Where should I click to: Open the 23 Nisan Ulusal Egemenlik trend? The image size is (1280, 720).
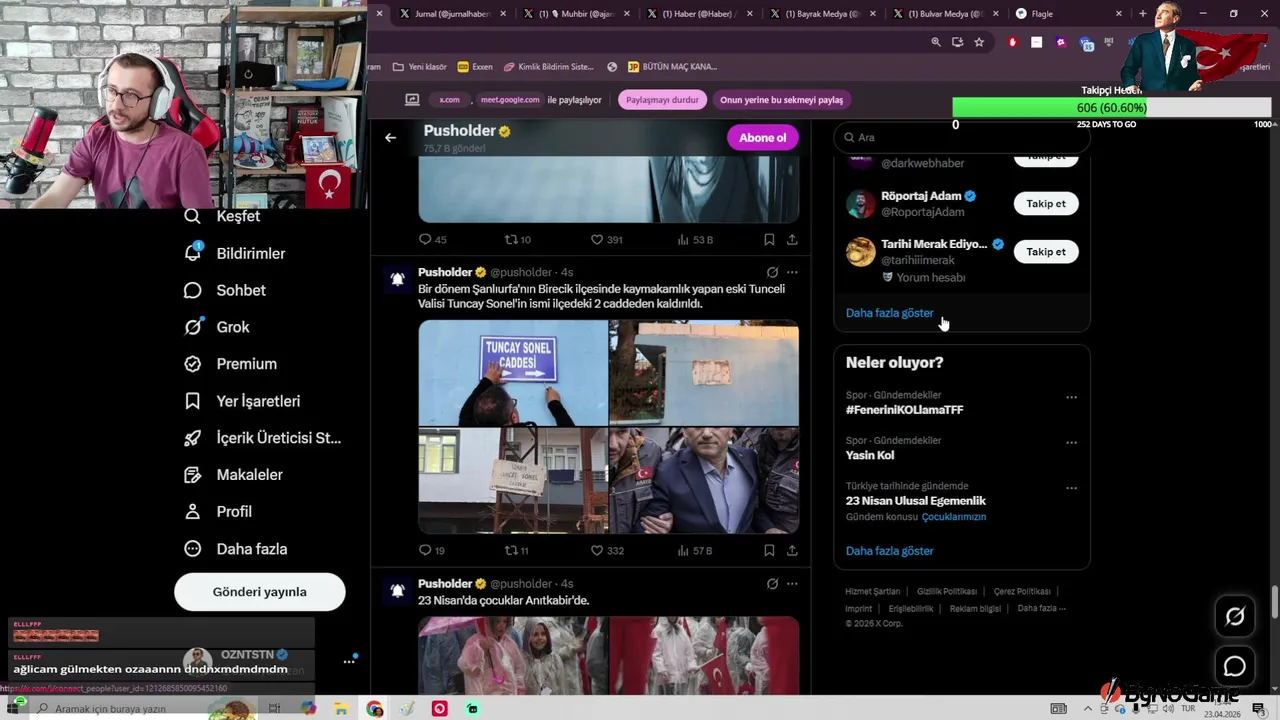click(x=916, y=501)
